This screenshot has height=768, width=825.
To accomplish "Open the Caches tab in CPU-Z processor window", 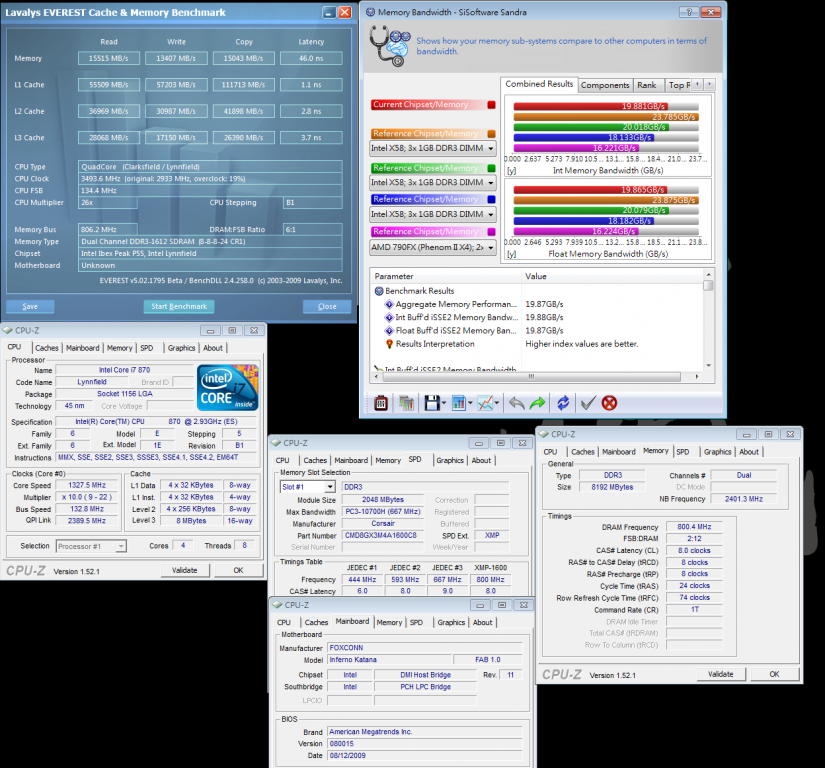I will tap(48, 348).
